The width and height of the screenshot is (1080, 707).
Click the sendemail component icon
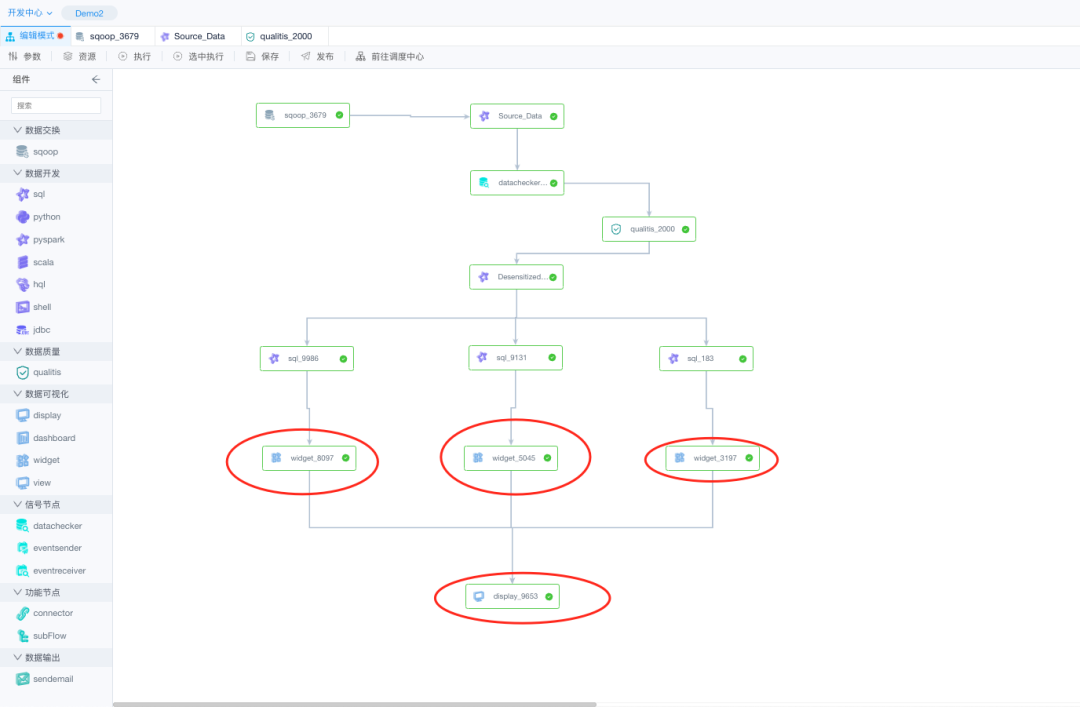pos(22,679)
